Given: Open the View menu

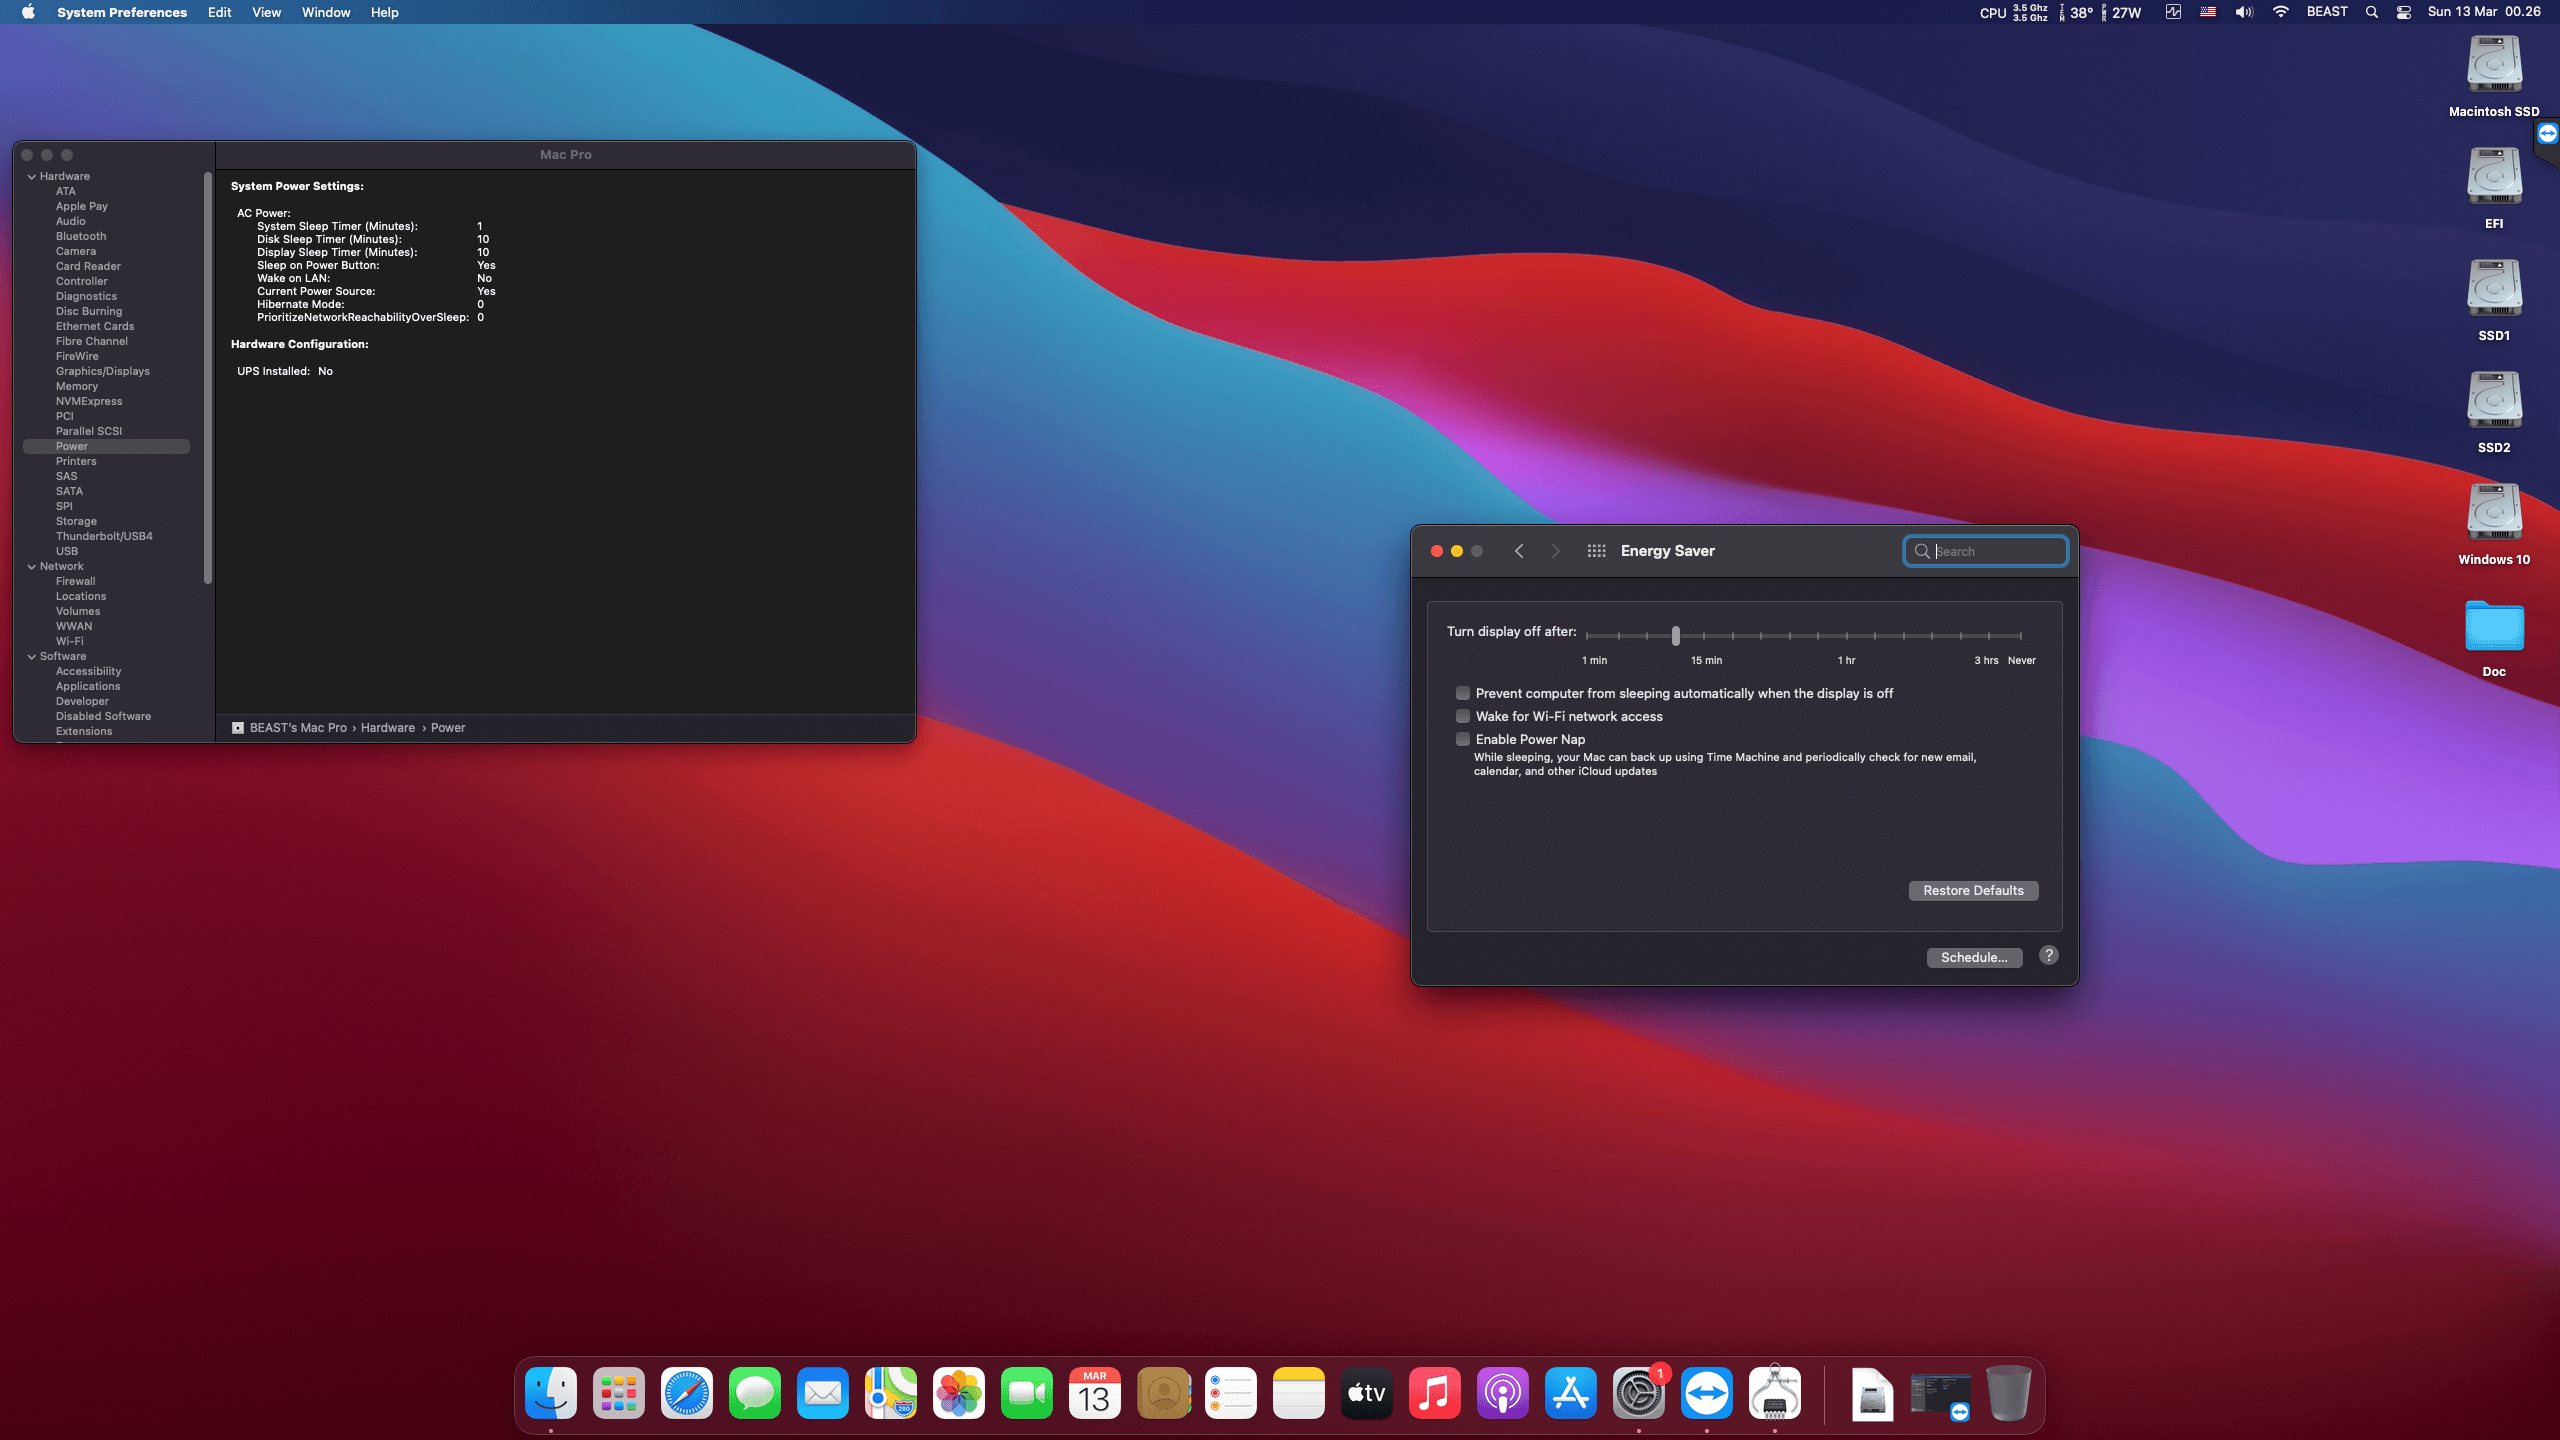Looking at the screenshot, I should click(x=266, y=12).
